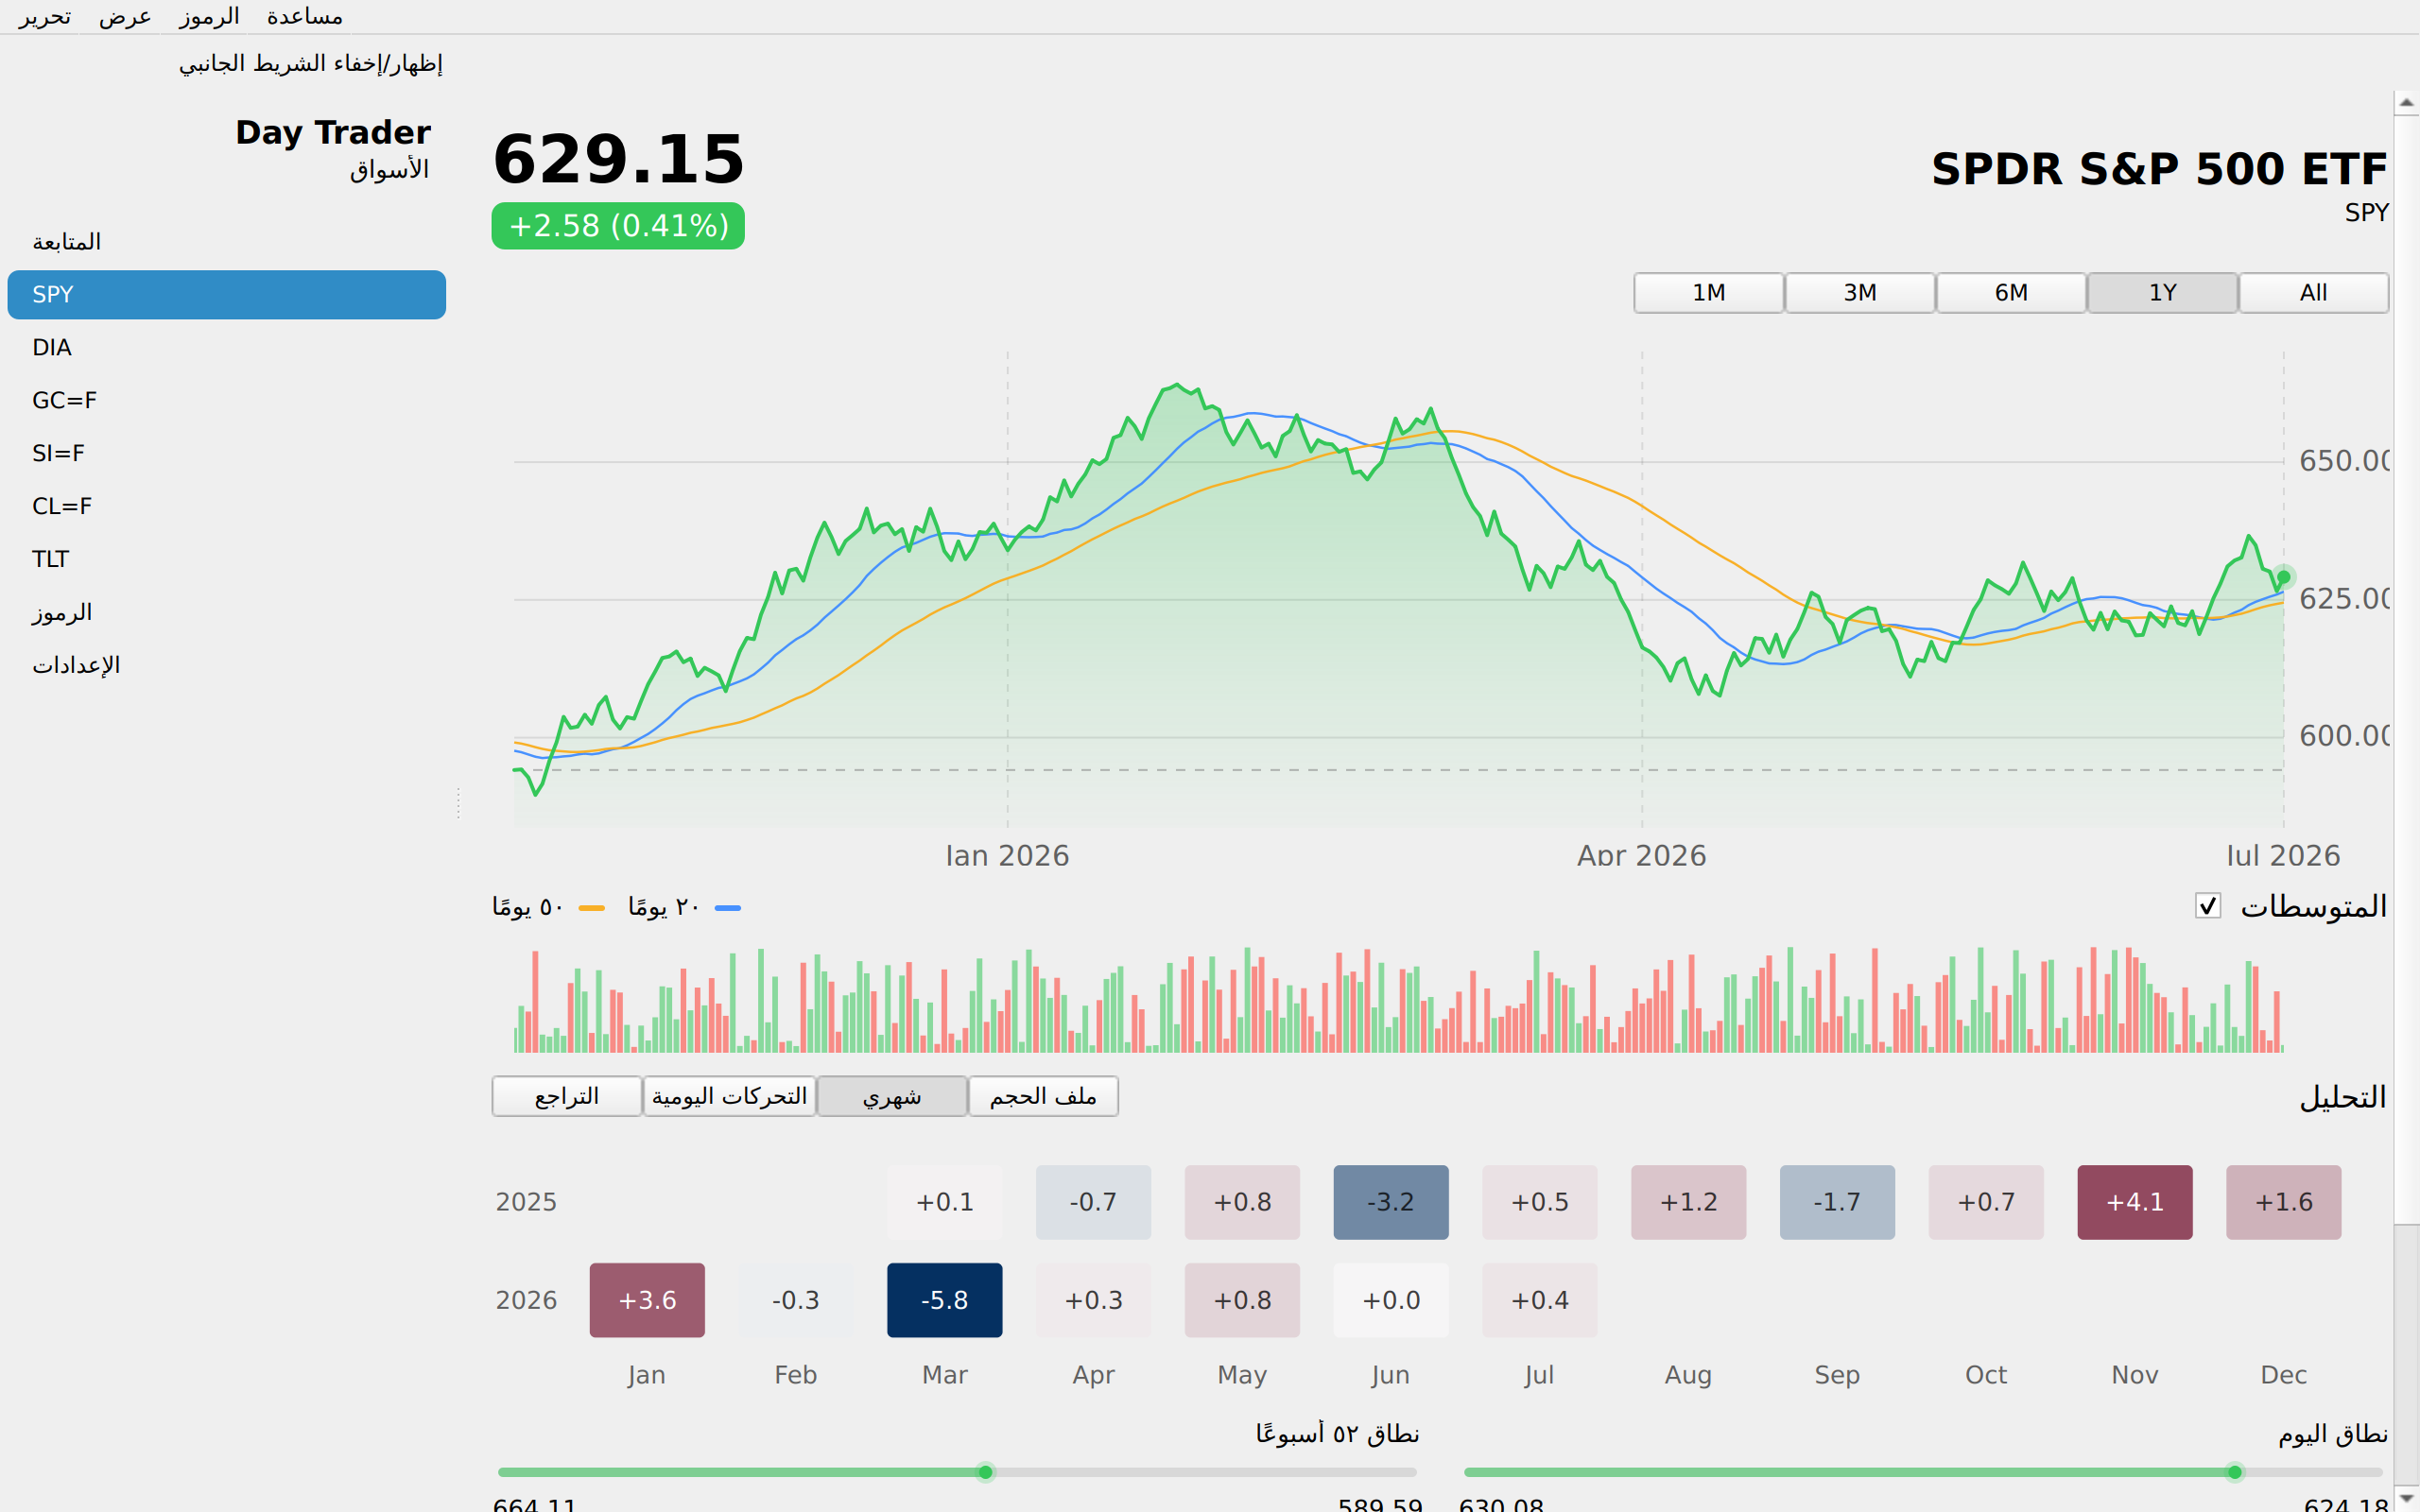
Task: Click the التحليل section heading
Action: click(x=2343, y=1098)
